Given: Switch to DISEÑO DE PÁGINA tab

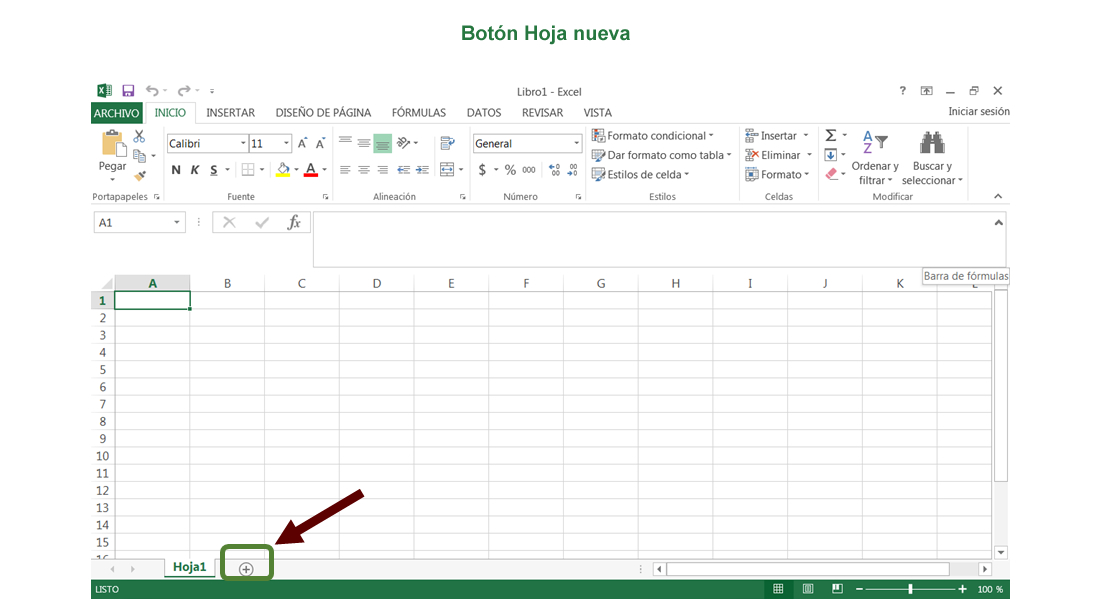Looking at the screenshot, I should click(323, 113).
